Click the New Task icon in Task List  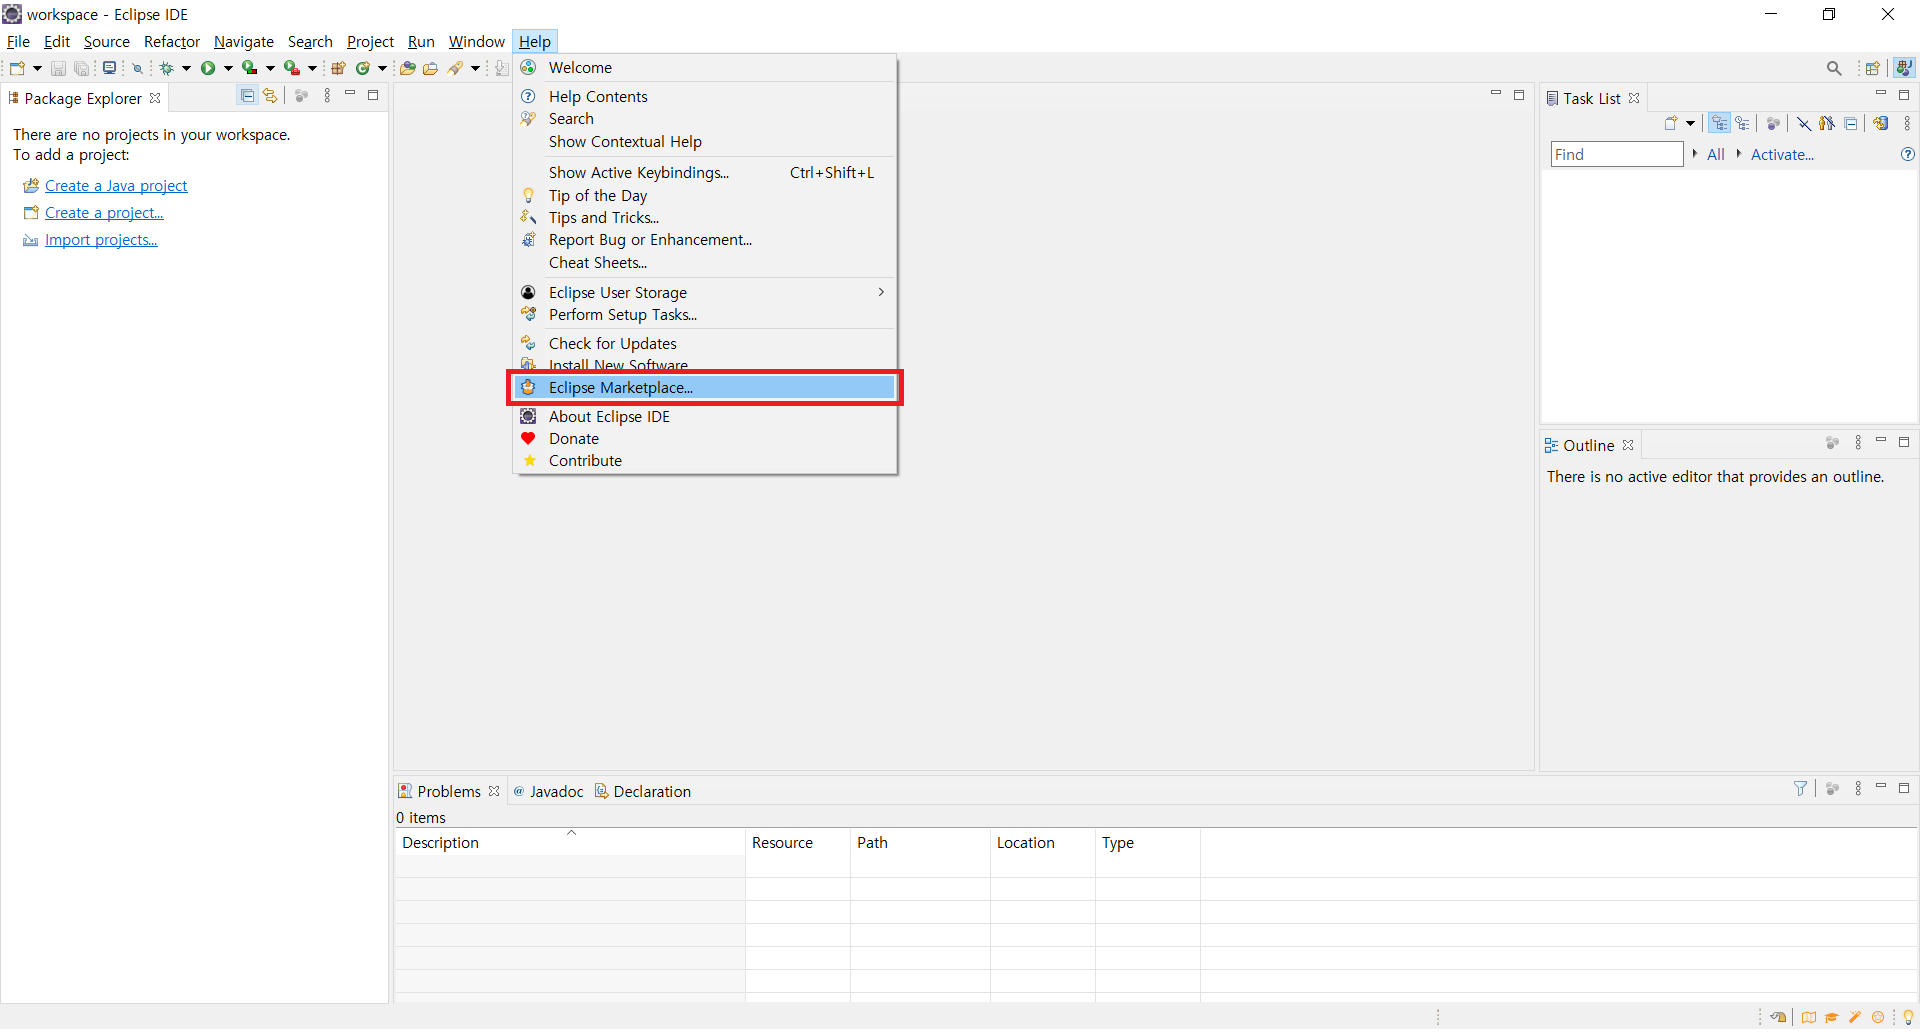[1671, 124]
